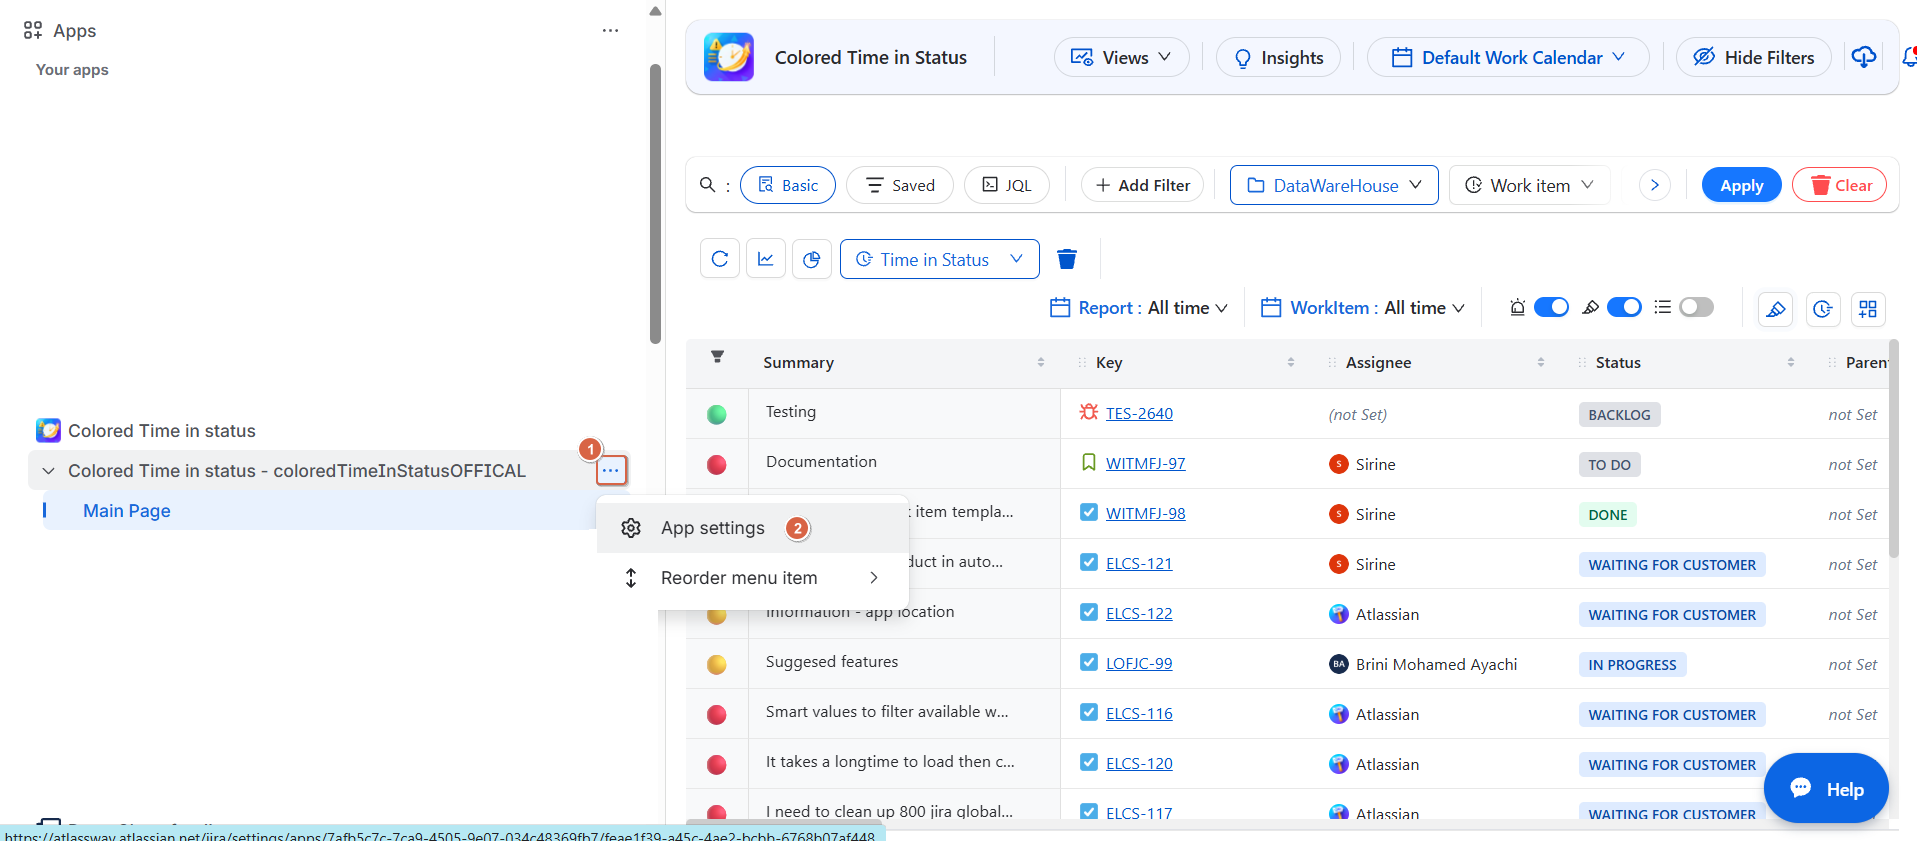This screenshot has width=1917, height=841.
Task: Click the blue trash icon beside Time in Status
Action: tap(1067, 259)
